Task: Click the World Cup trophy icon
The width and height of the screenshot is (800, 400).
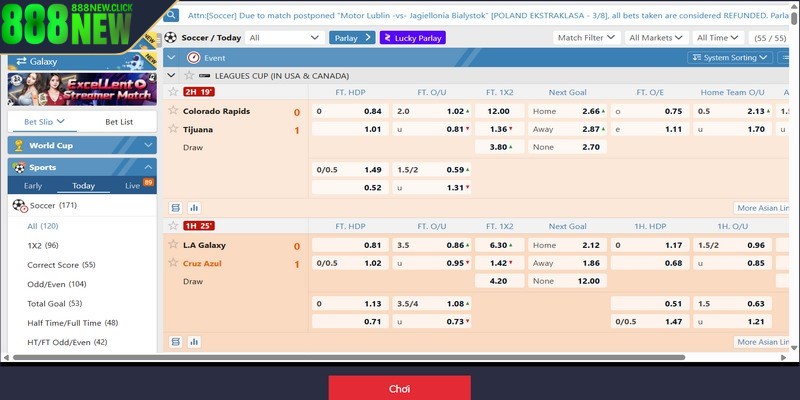Action: [17, 145]
